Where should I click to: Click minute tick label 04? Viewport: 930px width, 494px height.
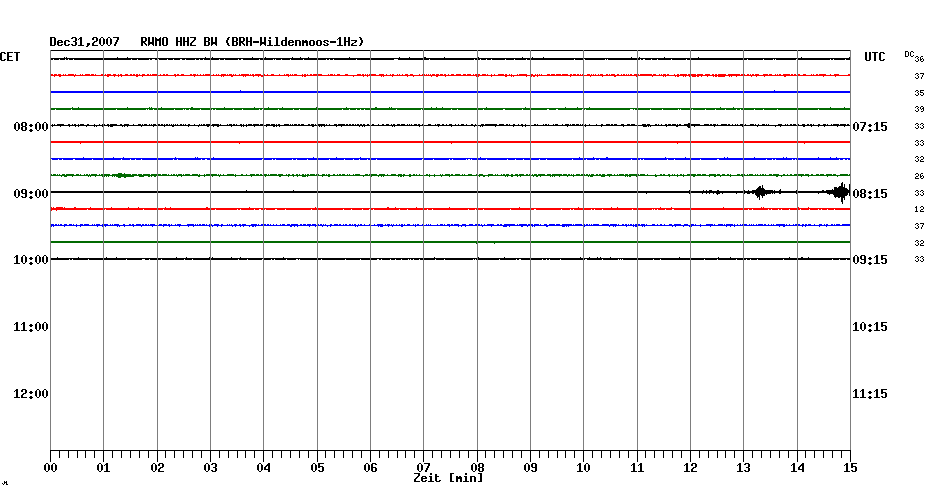point(263,468)
